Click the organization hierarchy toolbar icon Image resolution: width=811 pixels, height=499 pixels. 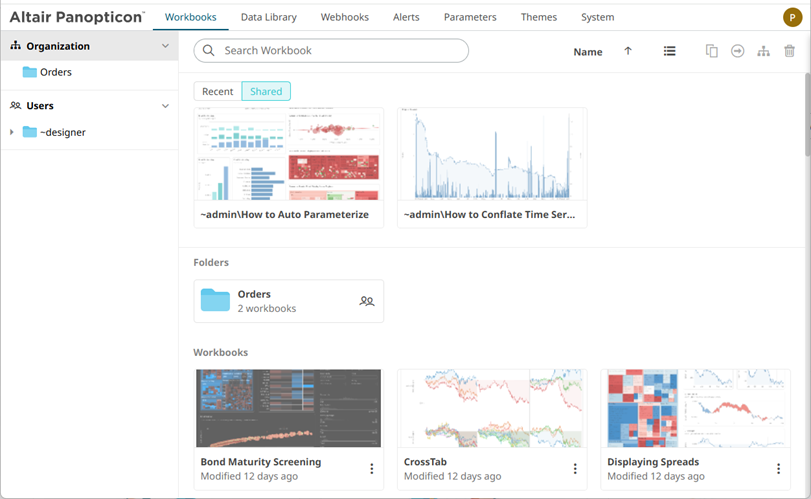(763, 51)
